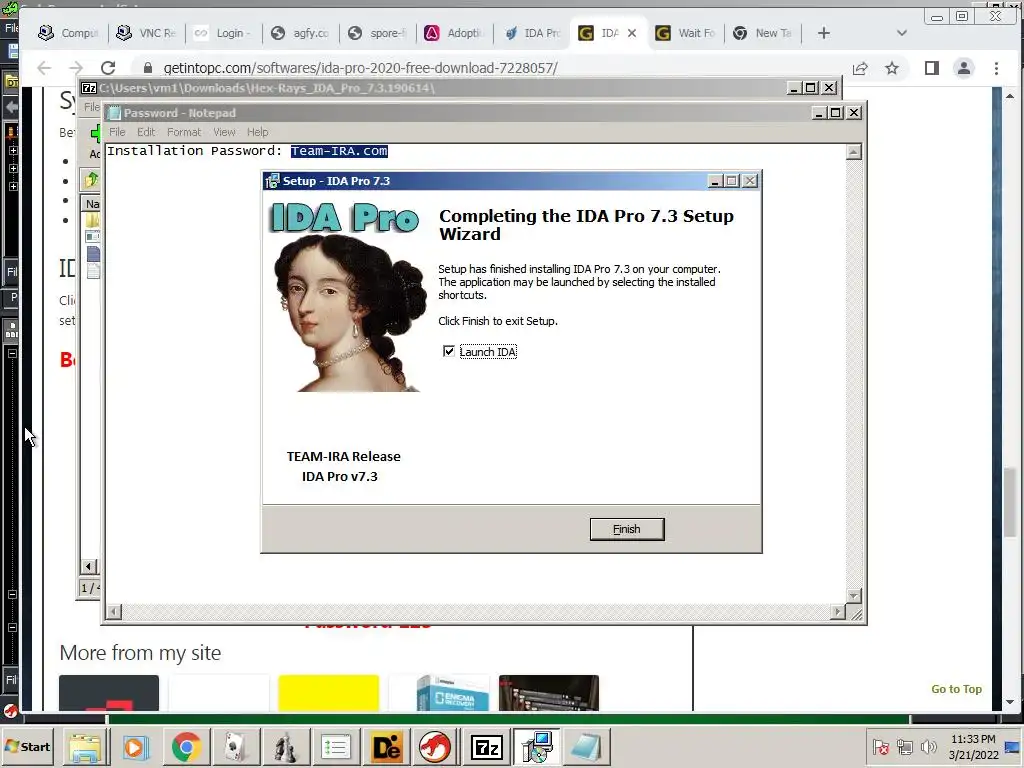
Task: Switch to the spore browser tab
Action: click(377, 33)
